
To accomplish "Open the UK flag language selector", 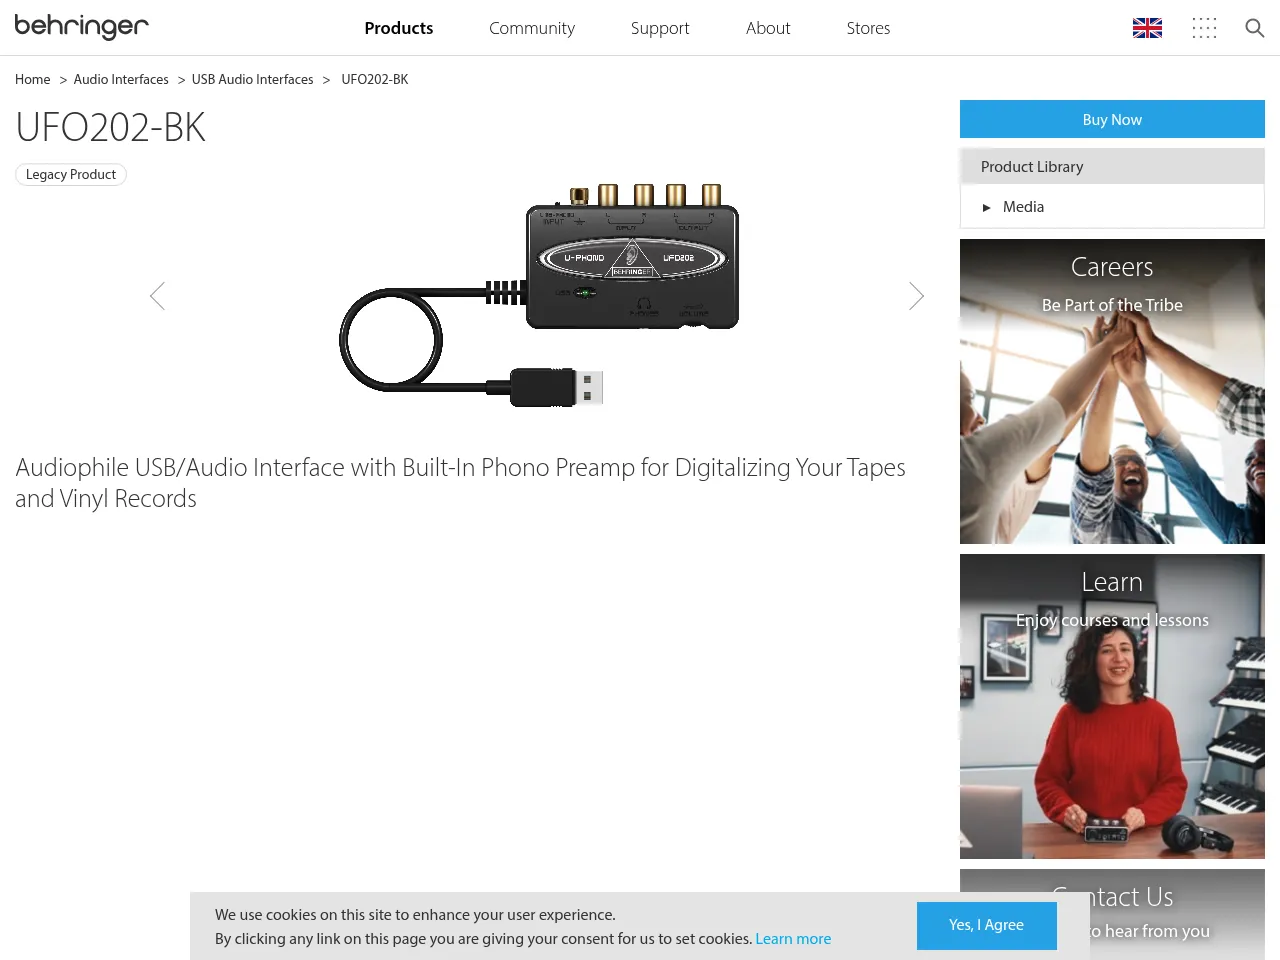I will [x=1147, y=28].
